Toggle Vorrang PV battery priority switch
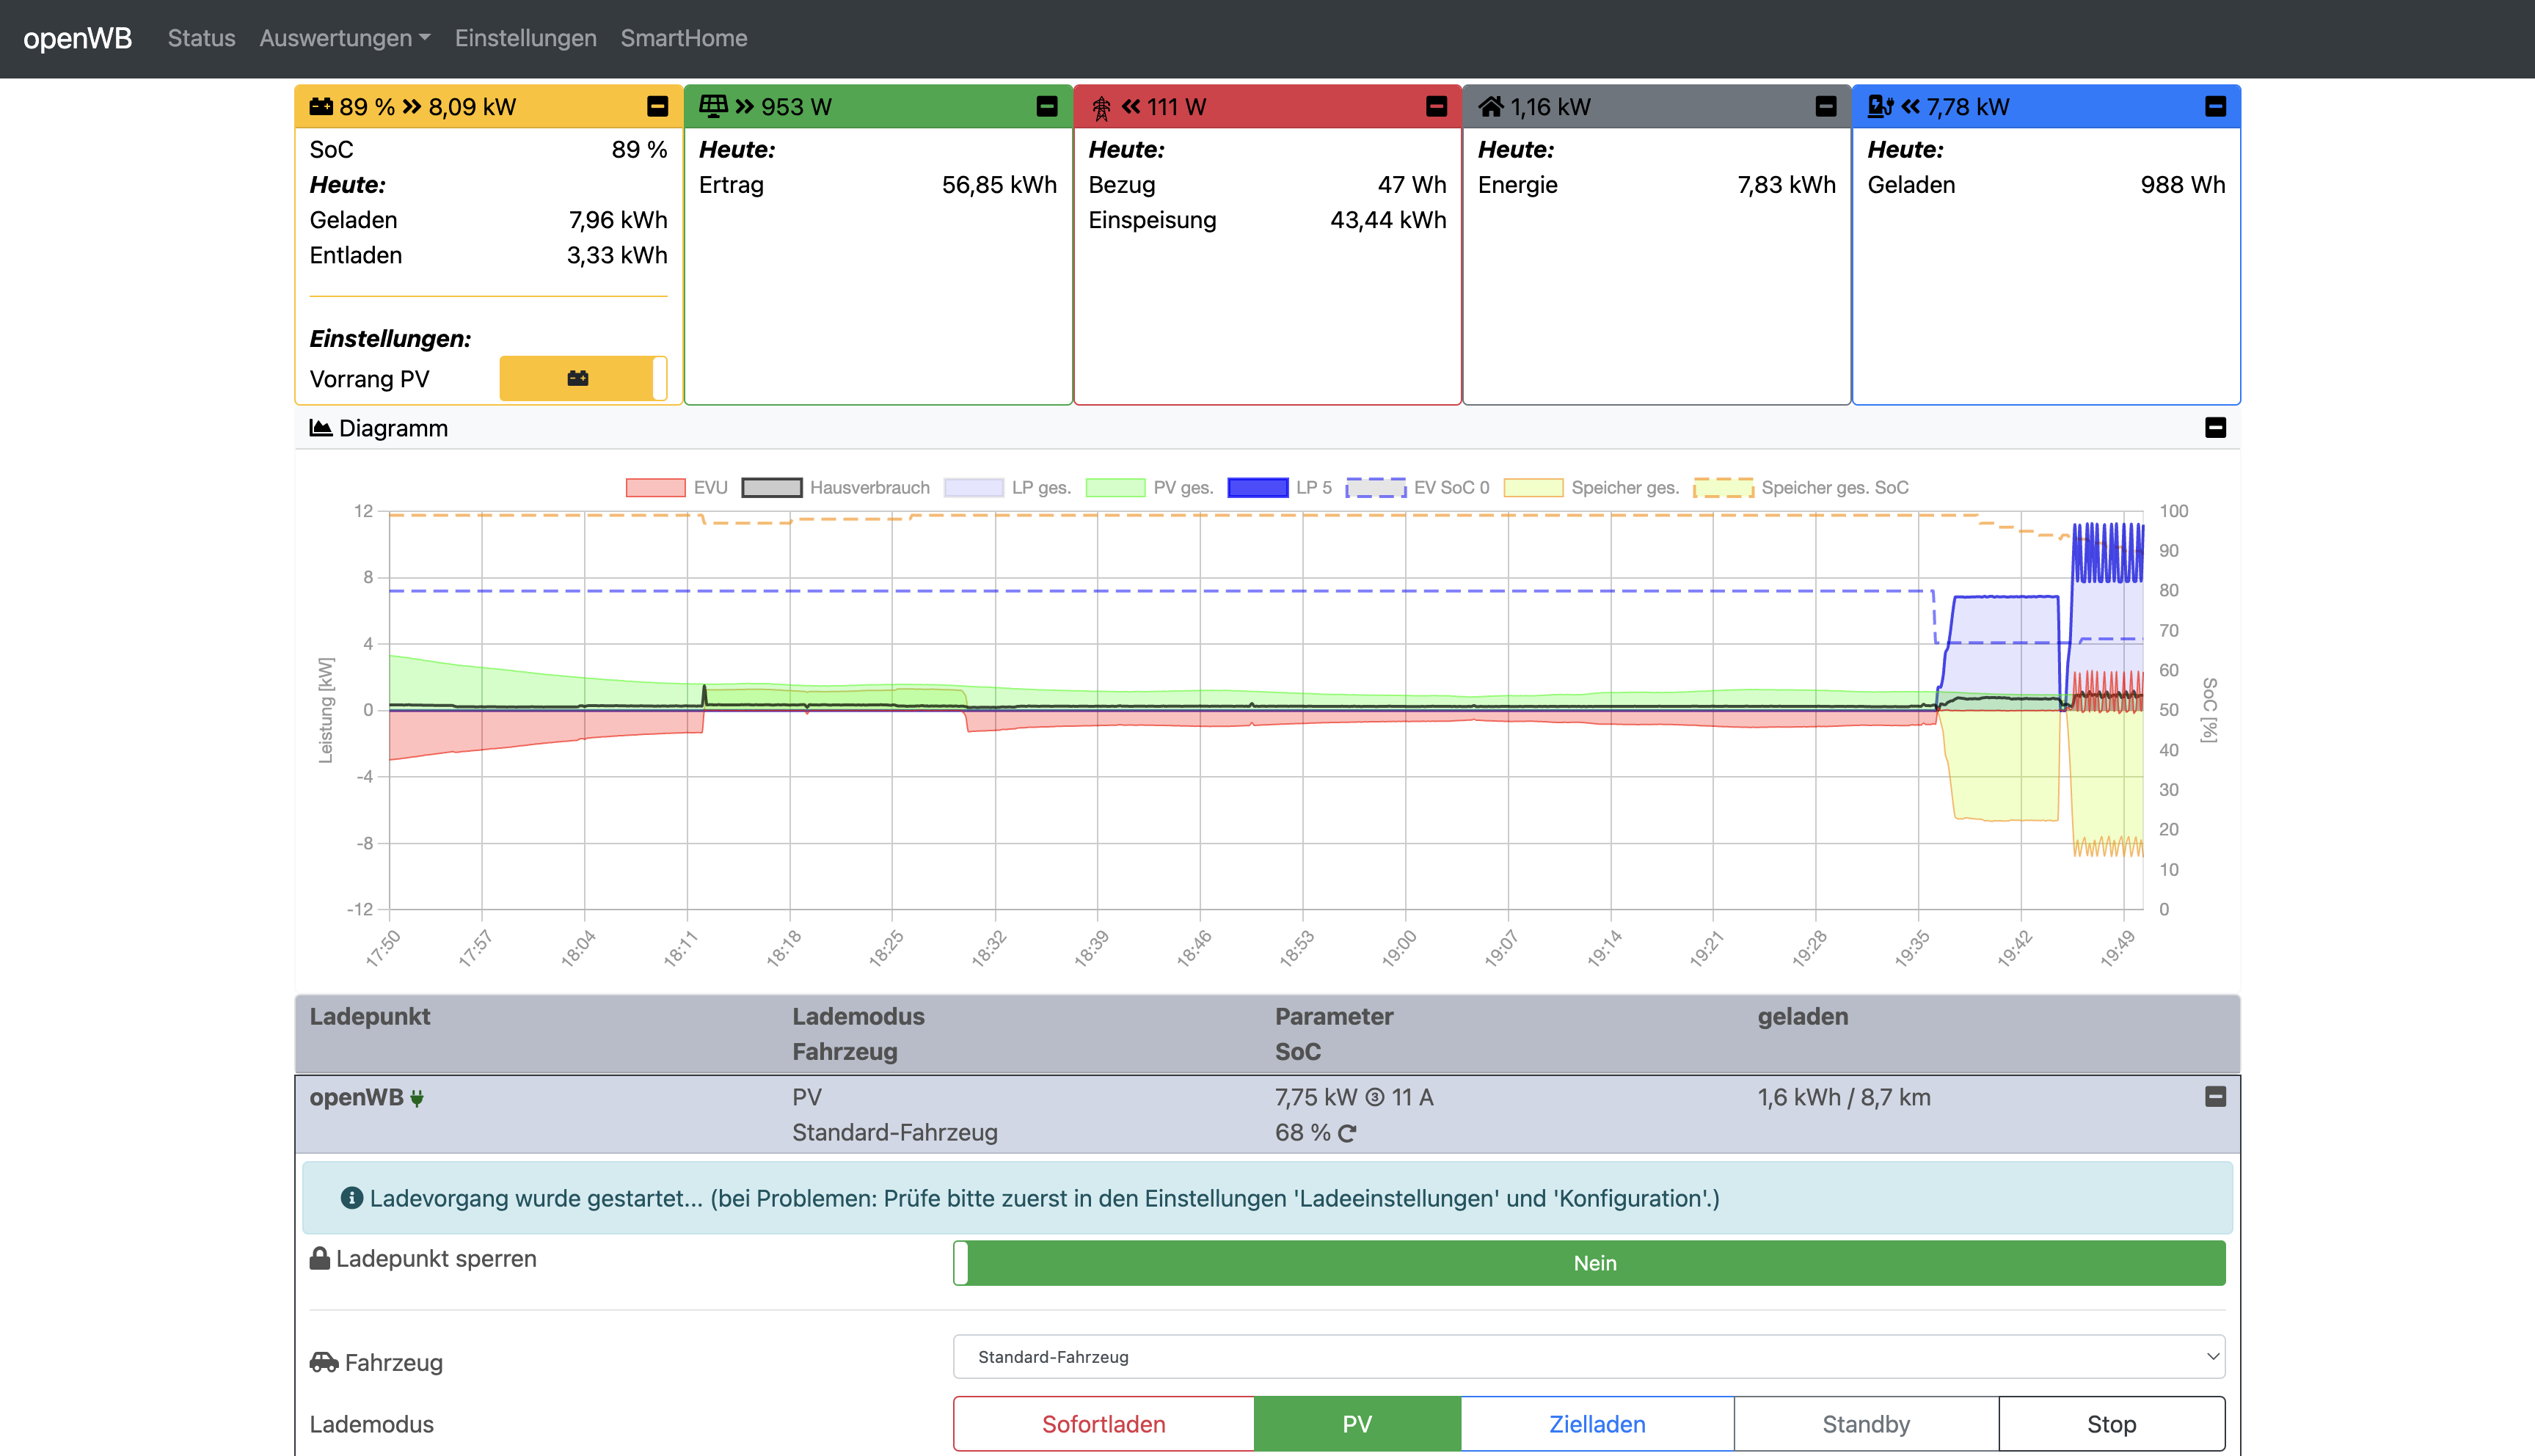 [583, 378]
